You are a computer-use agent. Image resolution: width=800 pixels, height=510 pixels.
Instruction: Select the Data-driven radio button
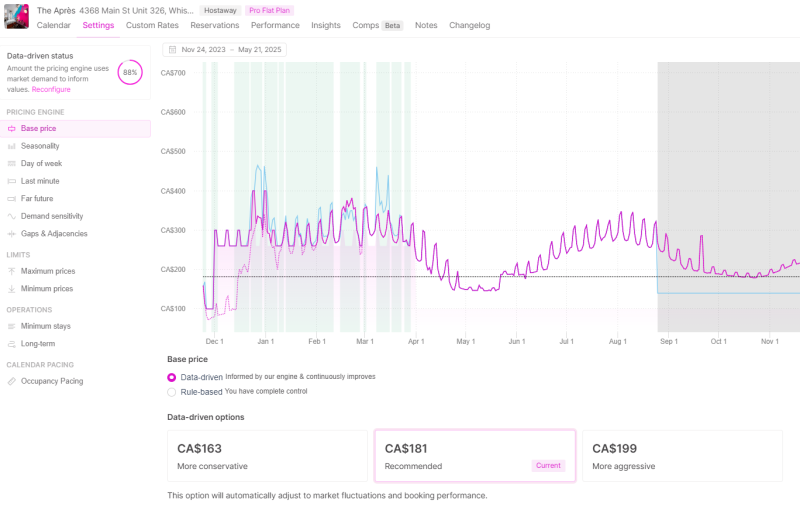point(171,377)
